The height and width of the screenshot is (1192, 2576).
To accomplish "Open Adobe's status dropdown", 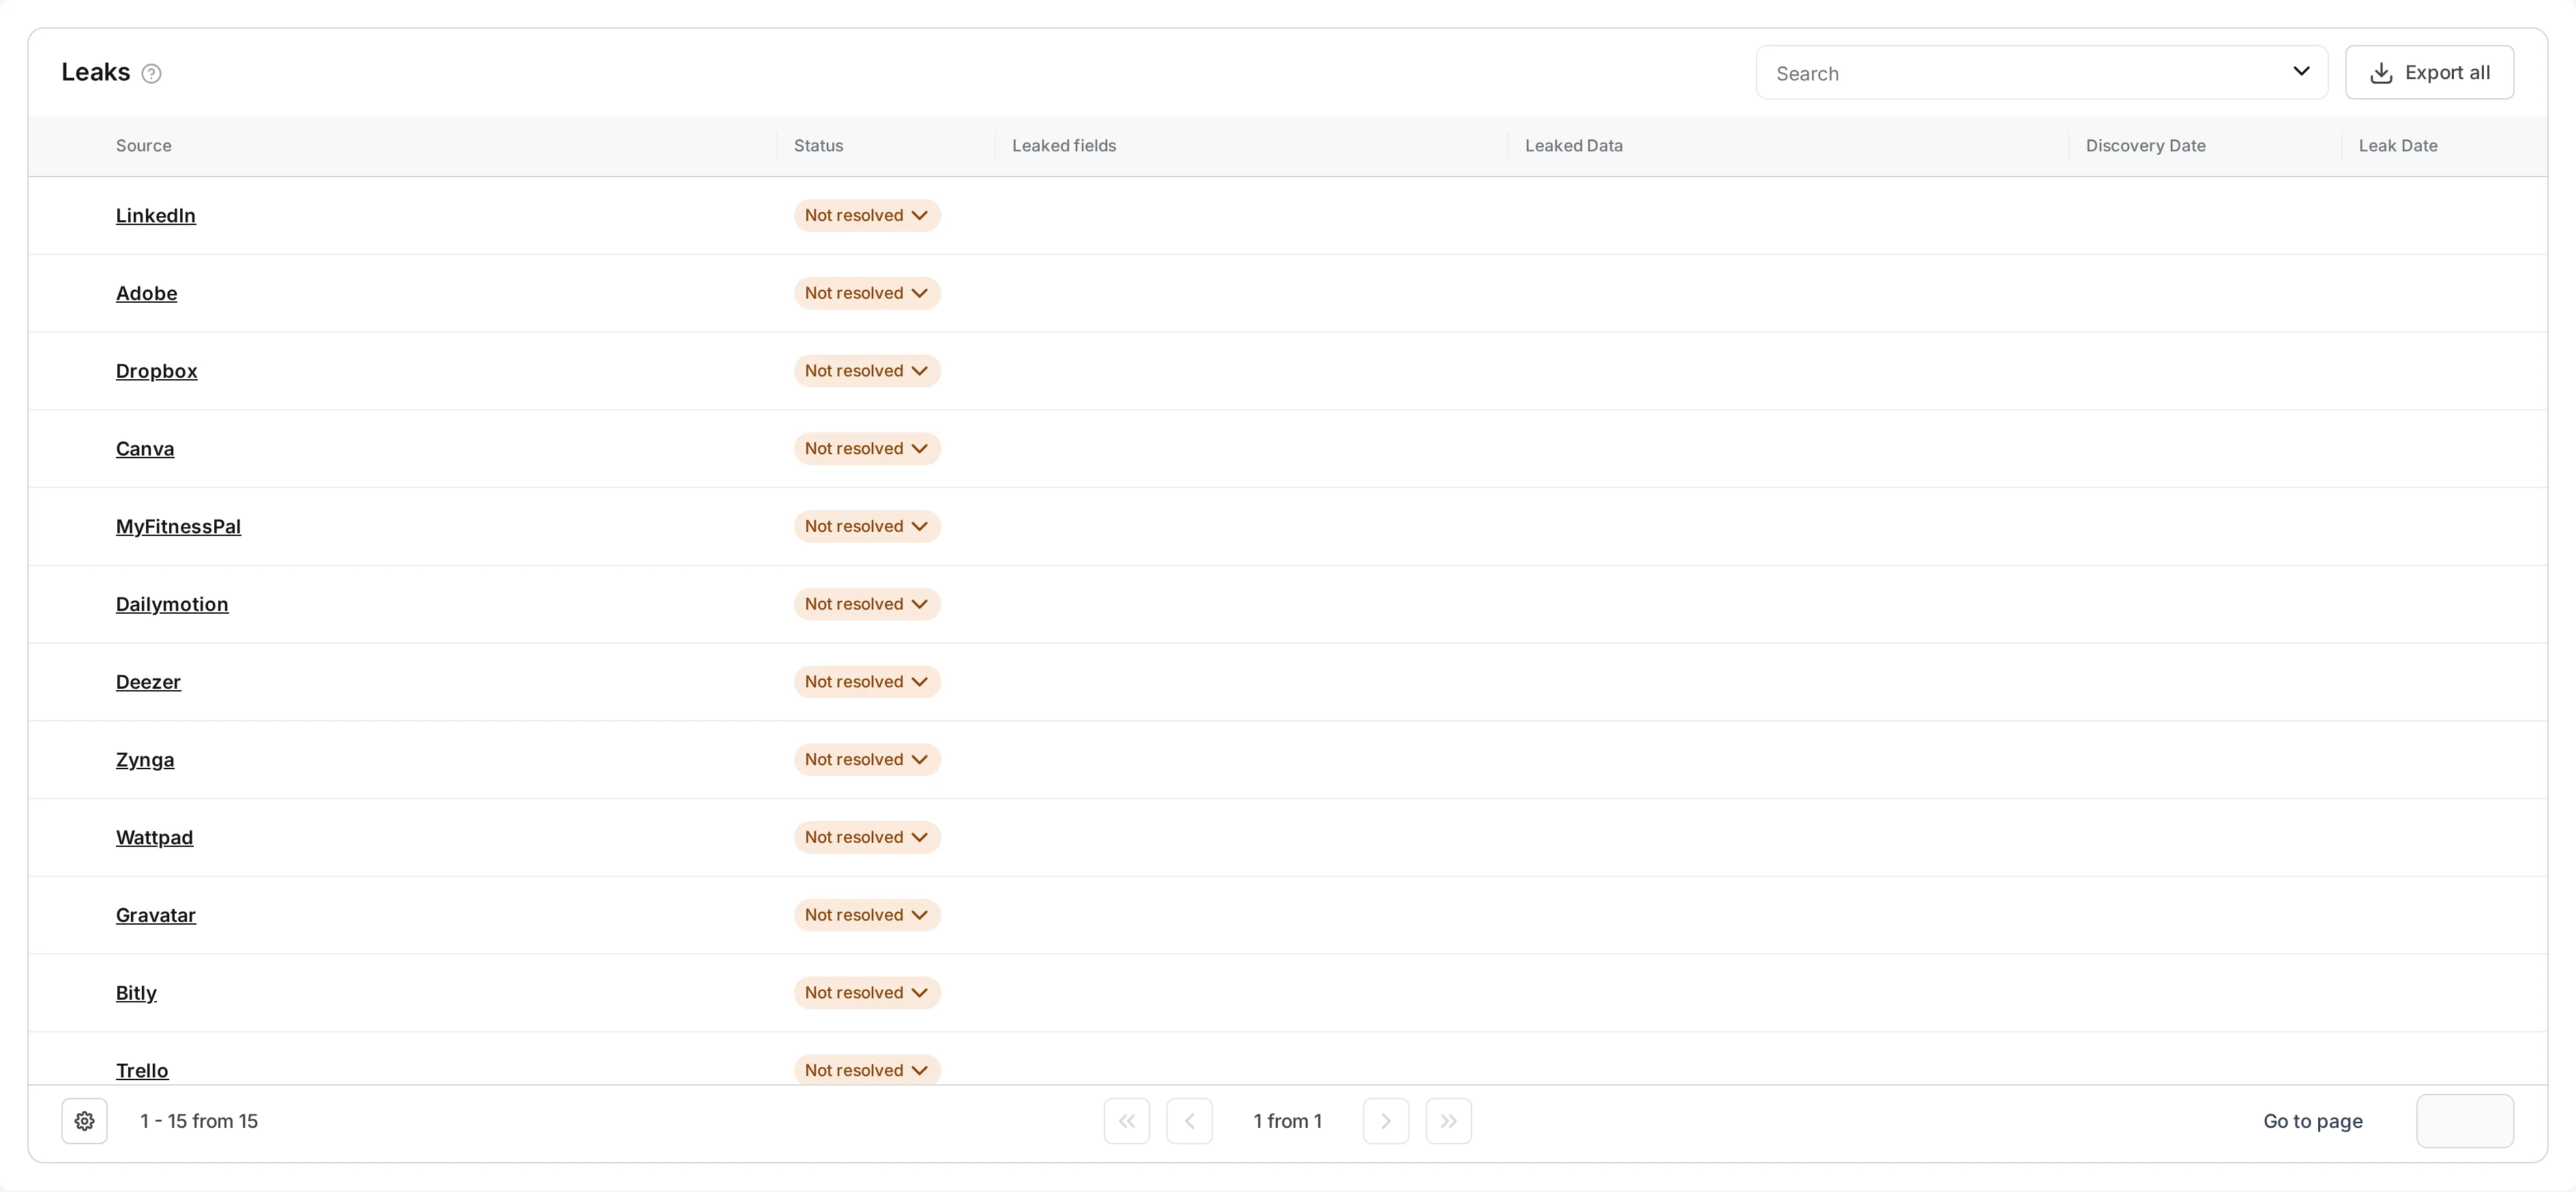I will click(866, 293).
